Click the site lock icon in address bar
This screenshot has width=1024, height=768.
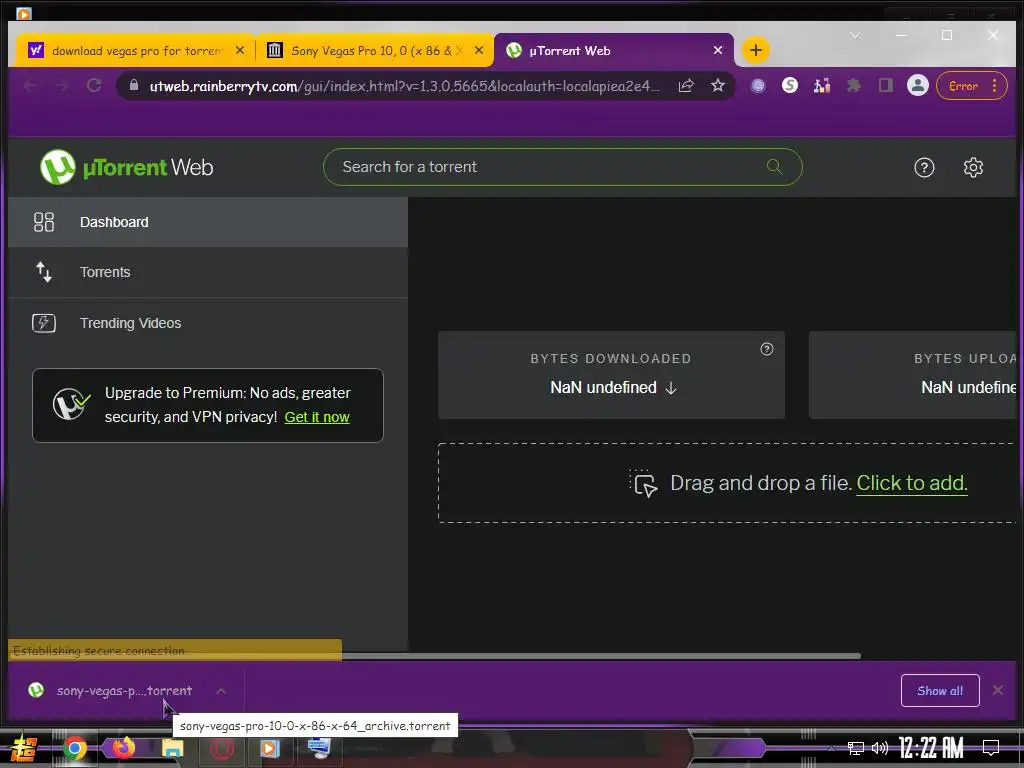(x=134, y=86)
